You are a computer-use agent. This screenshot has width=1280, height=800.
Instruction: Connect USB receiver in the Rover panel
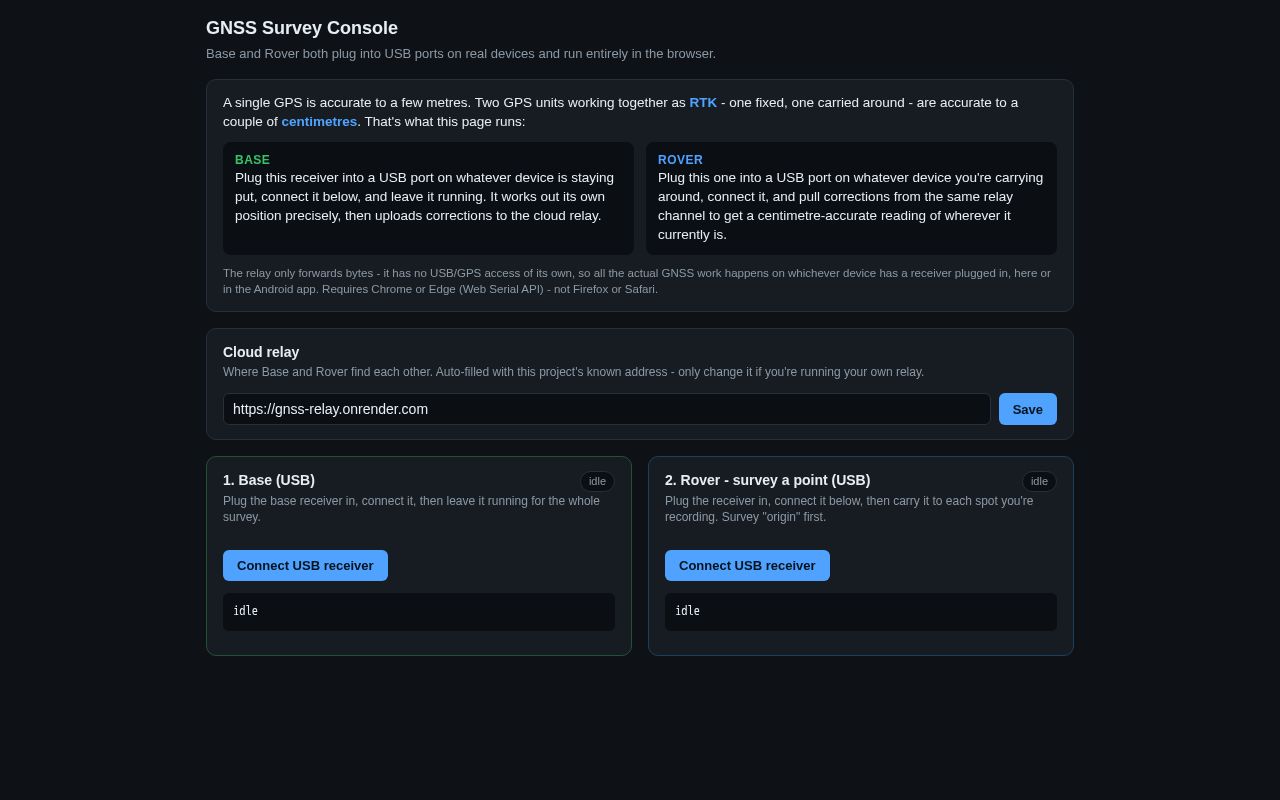pyautogui.click(x=747, y=565)
